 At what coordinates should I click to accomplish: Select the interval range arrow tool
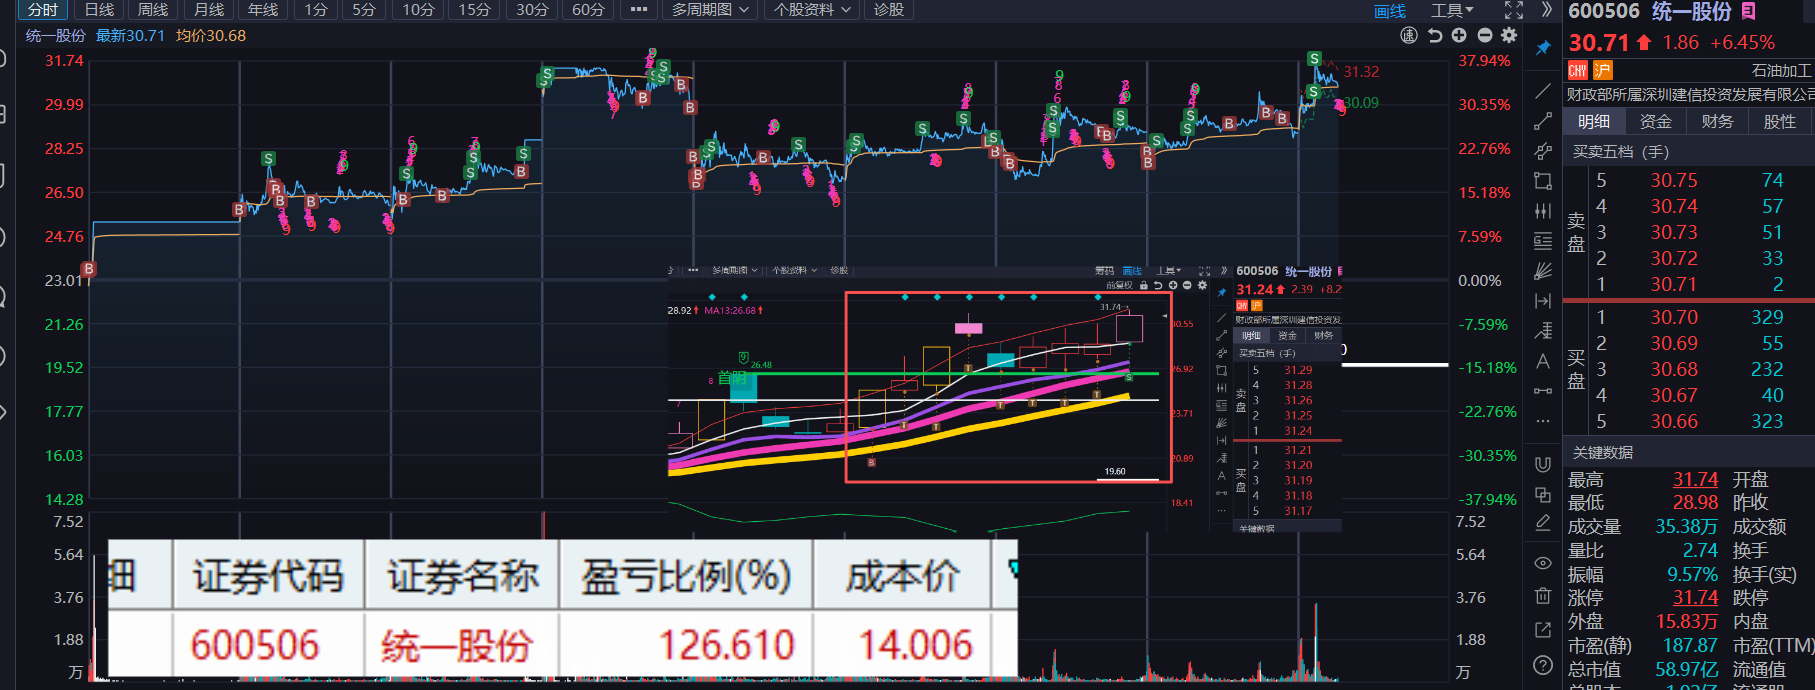coord(1543,301)
